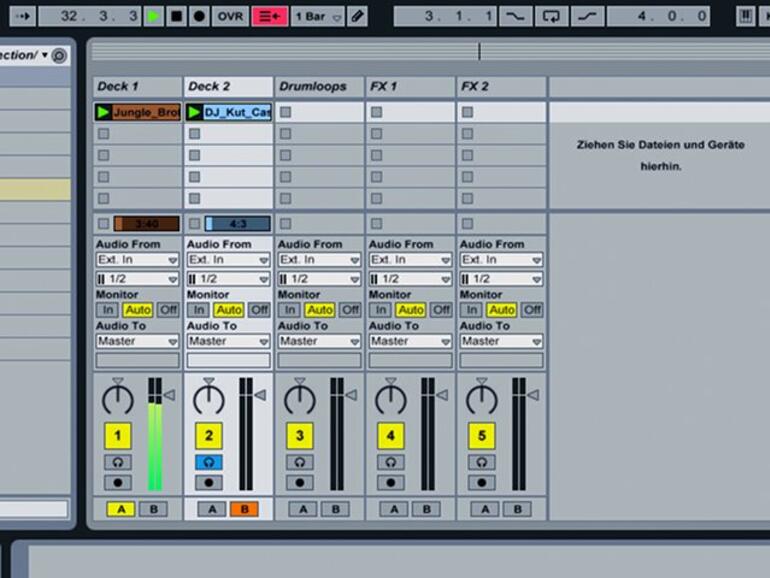Image resolution: width=770 pixels, height=578 pixels.
Task: Set Deck 2 monitor to Off
Action: click(x=259, y=310)
